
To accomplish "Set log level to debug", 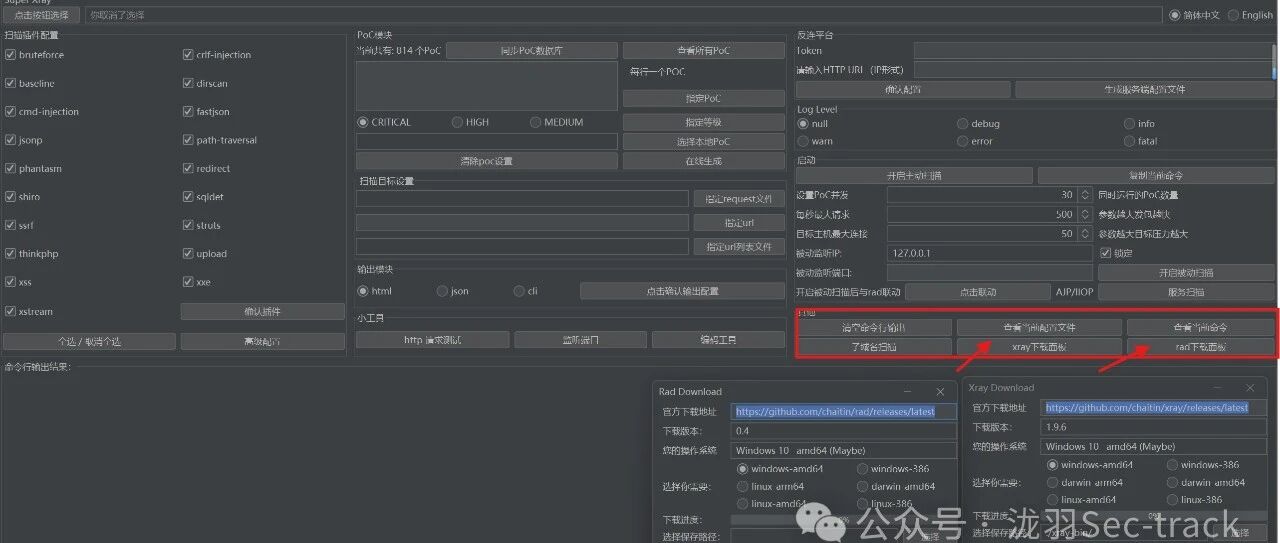I will (962, 124).
